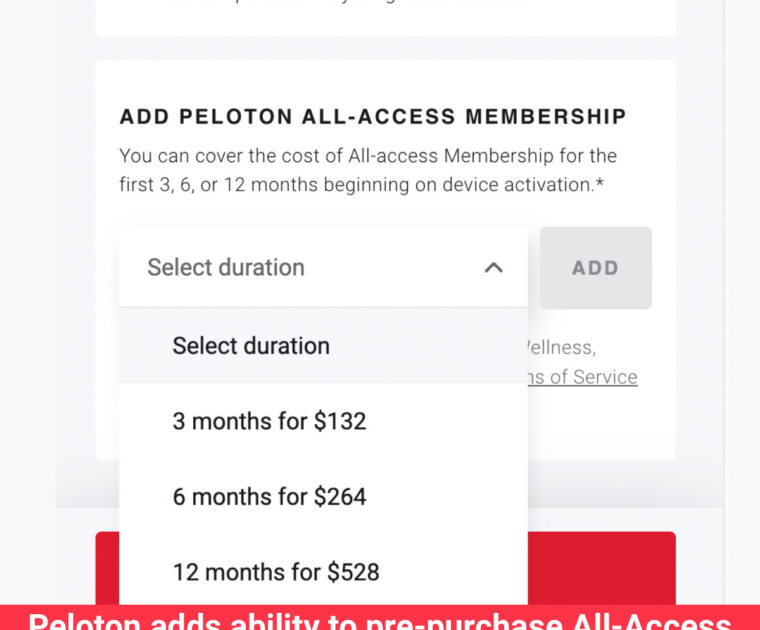This screenshot has height=630, width=760.
Task: Choose '12 months for $528' membership option
Action: [x=276, y=572]
